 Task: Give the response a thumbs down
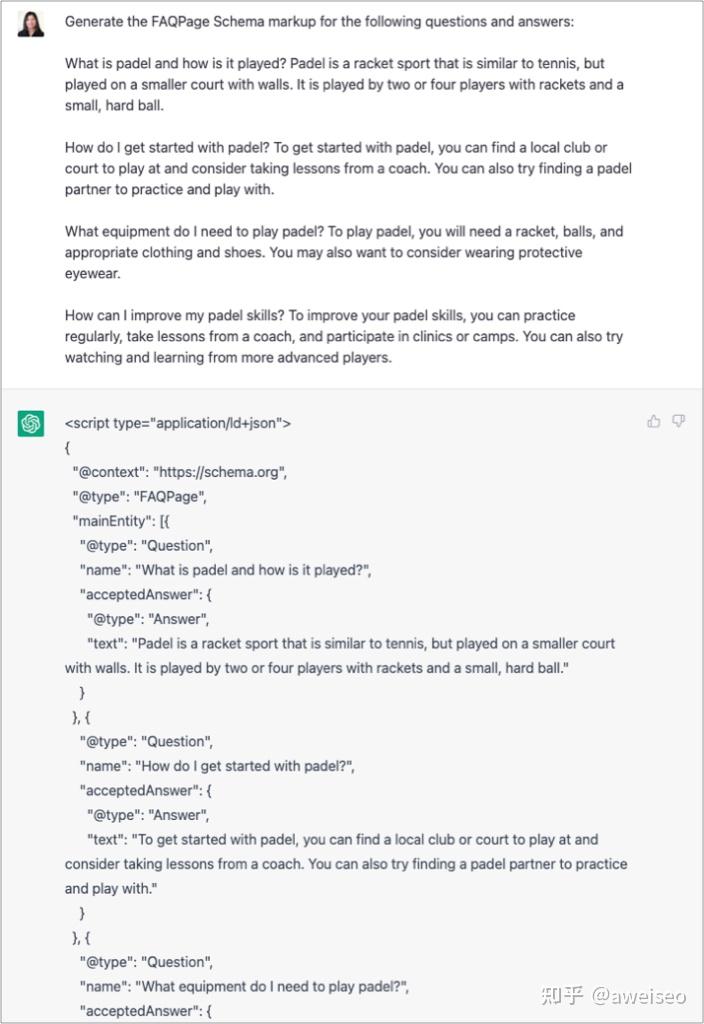point(679,421)
